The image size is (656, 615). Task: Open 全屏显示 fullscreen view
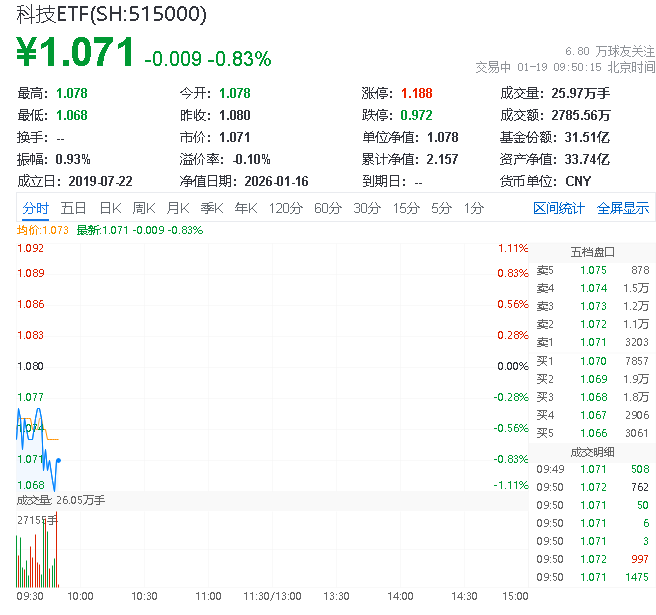point(623,208)
